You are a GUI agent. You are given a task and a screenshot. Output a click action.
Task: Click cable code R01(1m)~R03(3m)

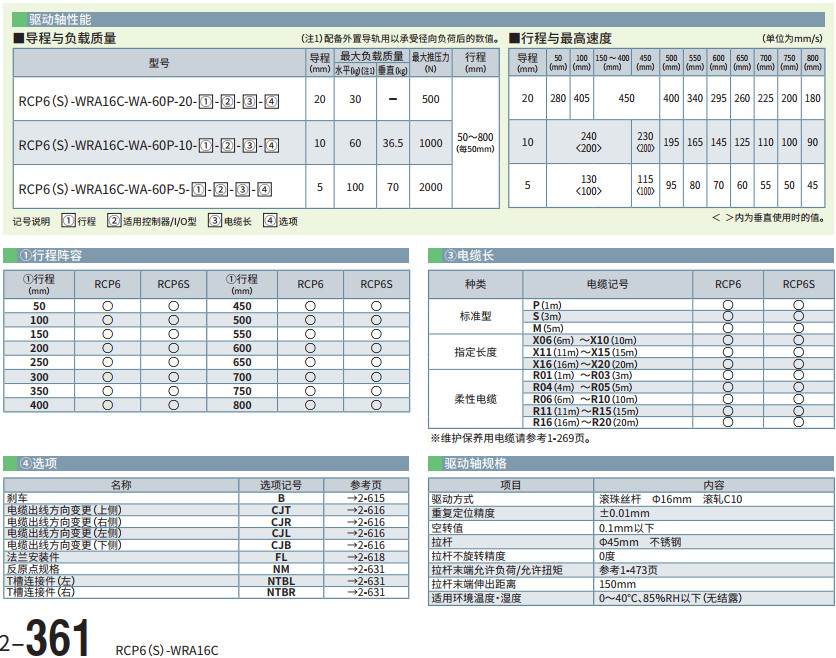click(582, 375)
